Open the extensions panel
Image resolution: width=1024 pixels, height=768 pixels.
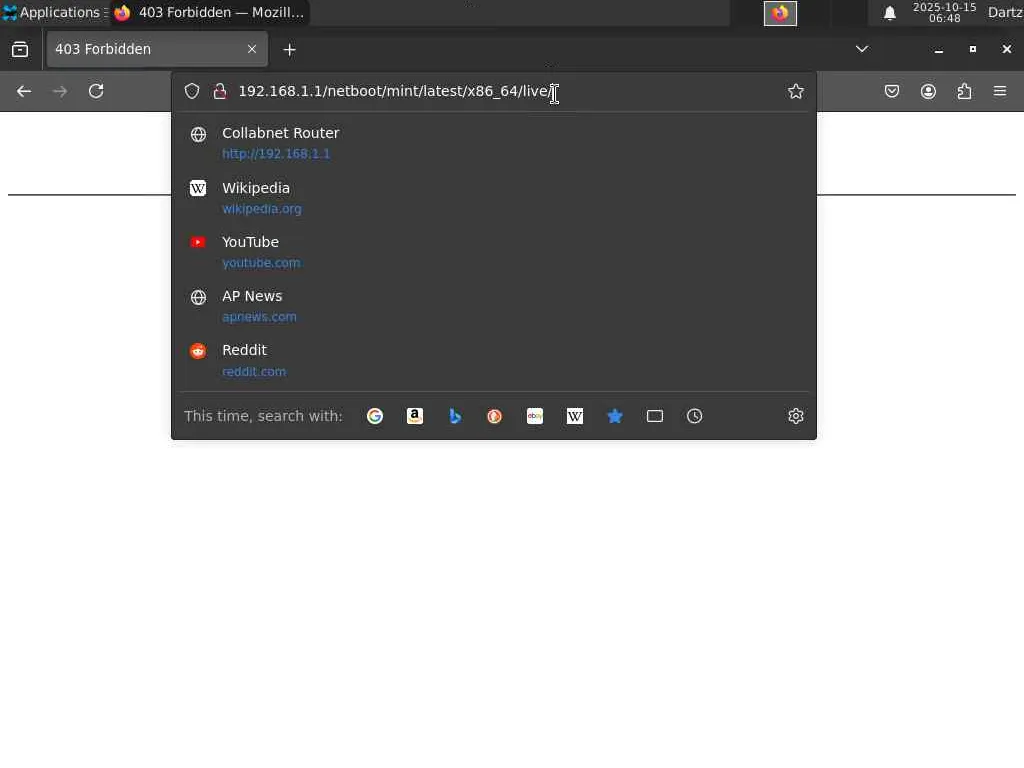tap(964, 91)
